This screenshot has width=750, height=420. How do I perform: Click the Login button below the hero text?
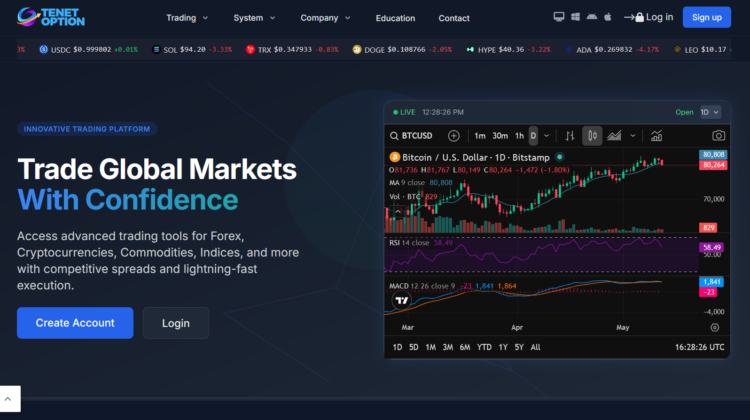pos(176,323)
